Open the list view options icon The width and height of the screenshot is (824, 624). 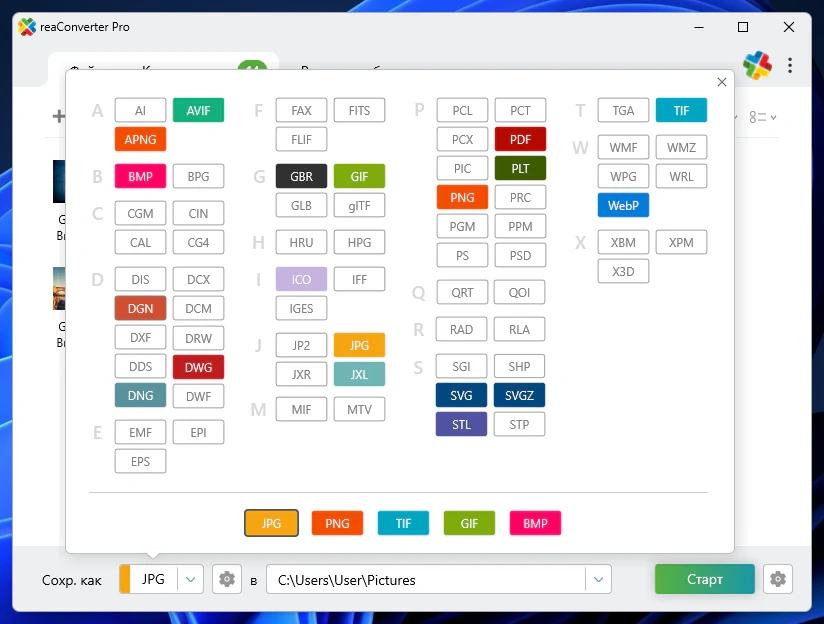click(x=762, y=117)
